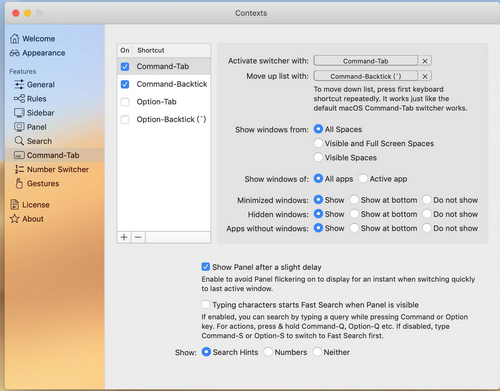The height and width of the screenshot is (391, 500).
Task: Open the About page
Action: coord(33,219)
